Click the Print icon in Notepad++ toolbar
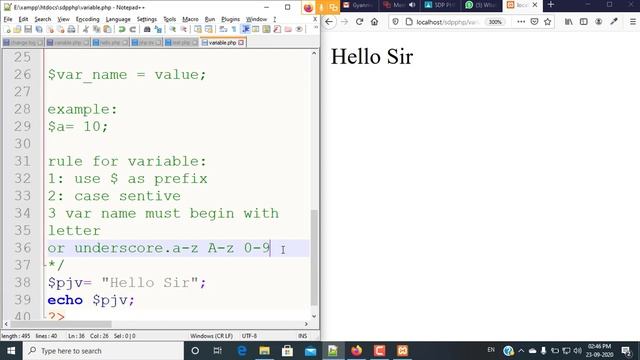The width and height of the screenshot is (640, 360). click(71, 29)
